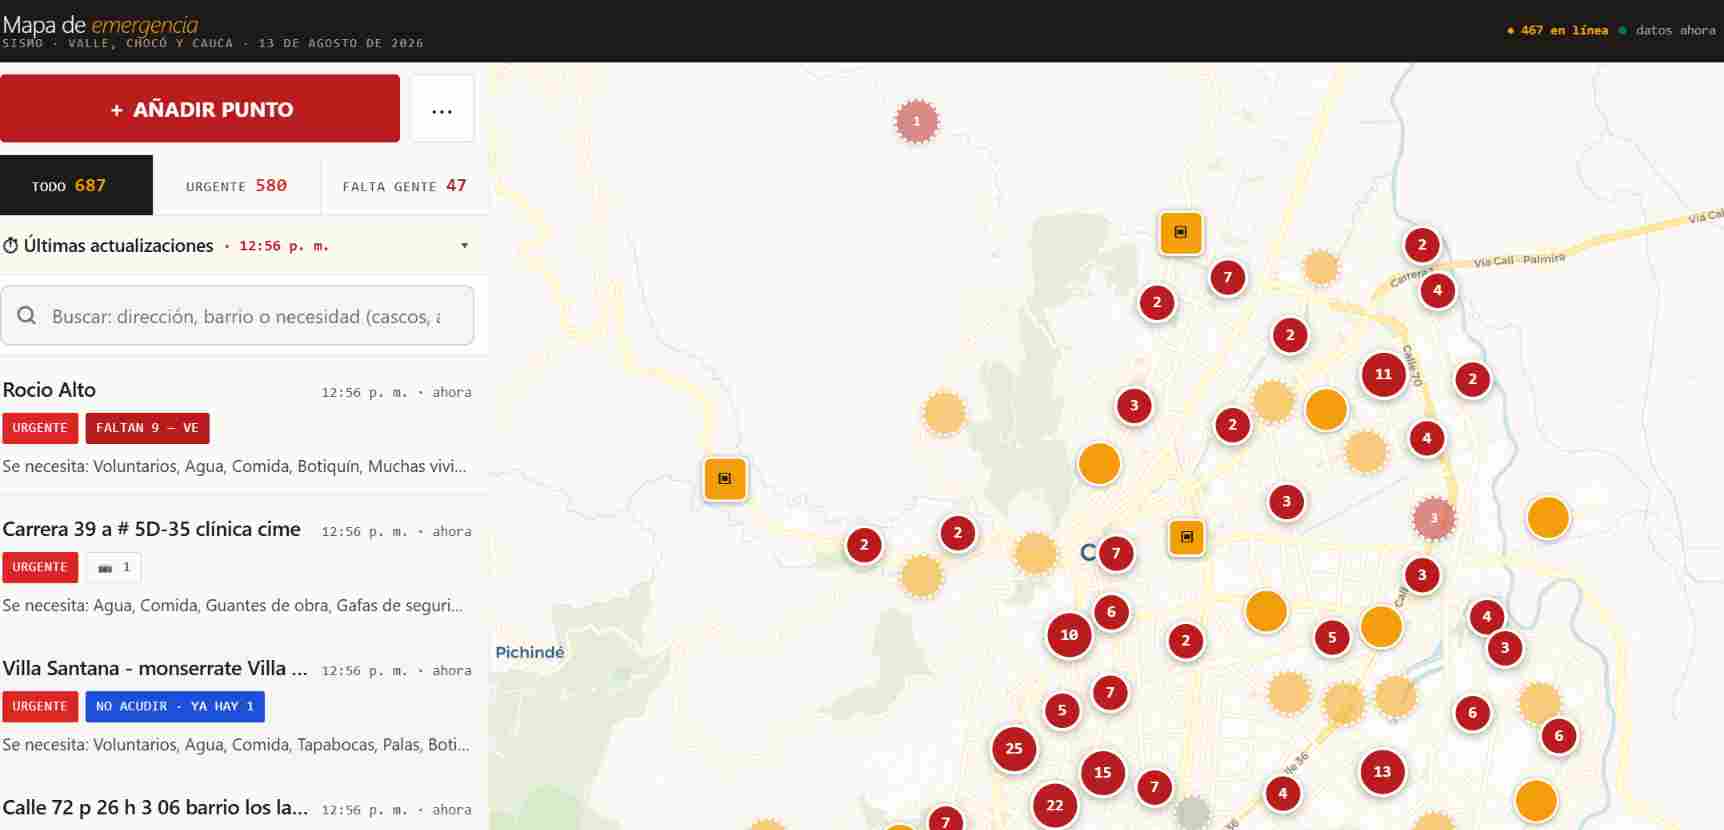Show the FALTA GENTE 47 tab
Viewport: 1724px width, 830px height.
pos(405,185)
